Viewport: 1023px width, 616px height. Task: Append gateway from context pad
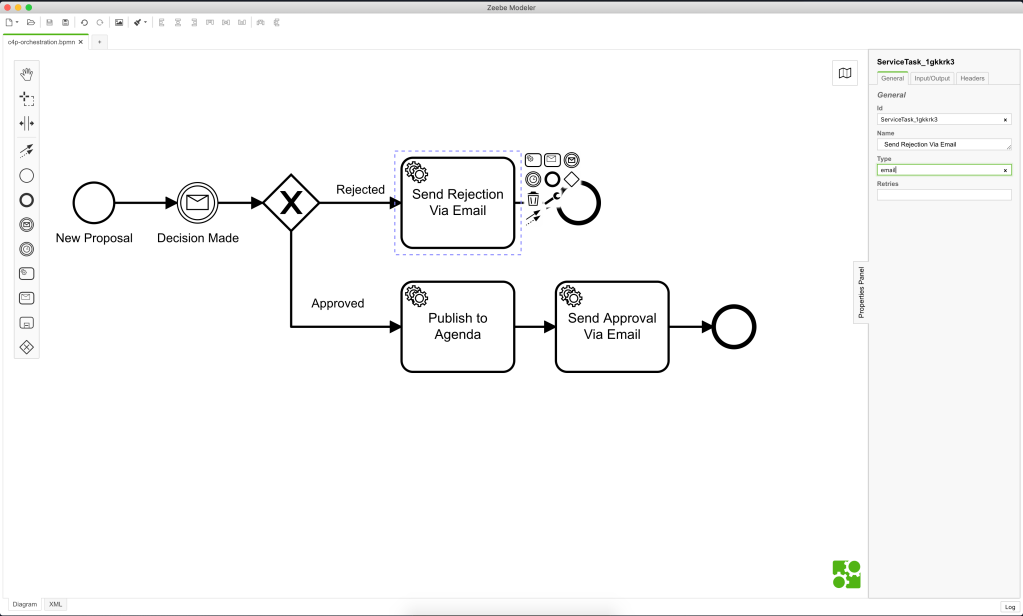pos(572,179)
